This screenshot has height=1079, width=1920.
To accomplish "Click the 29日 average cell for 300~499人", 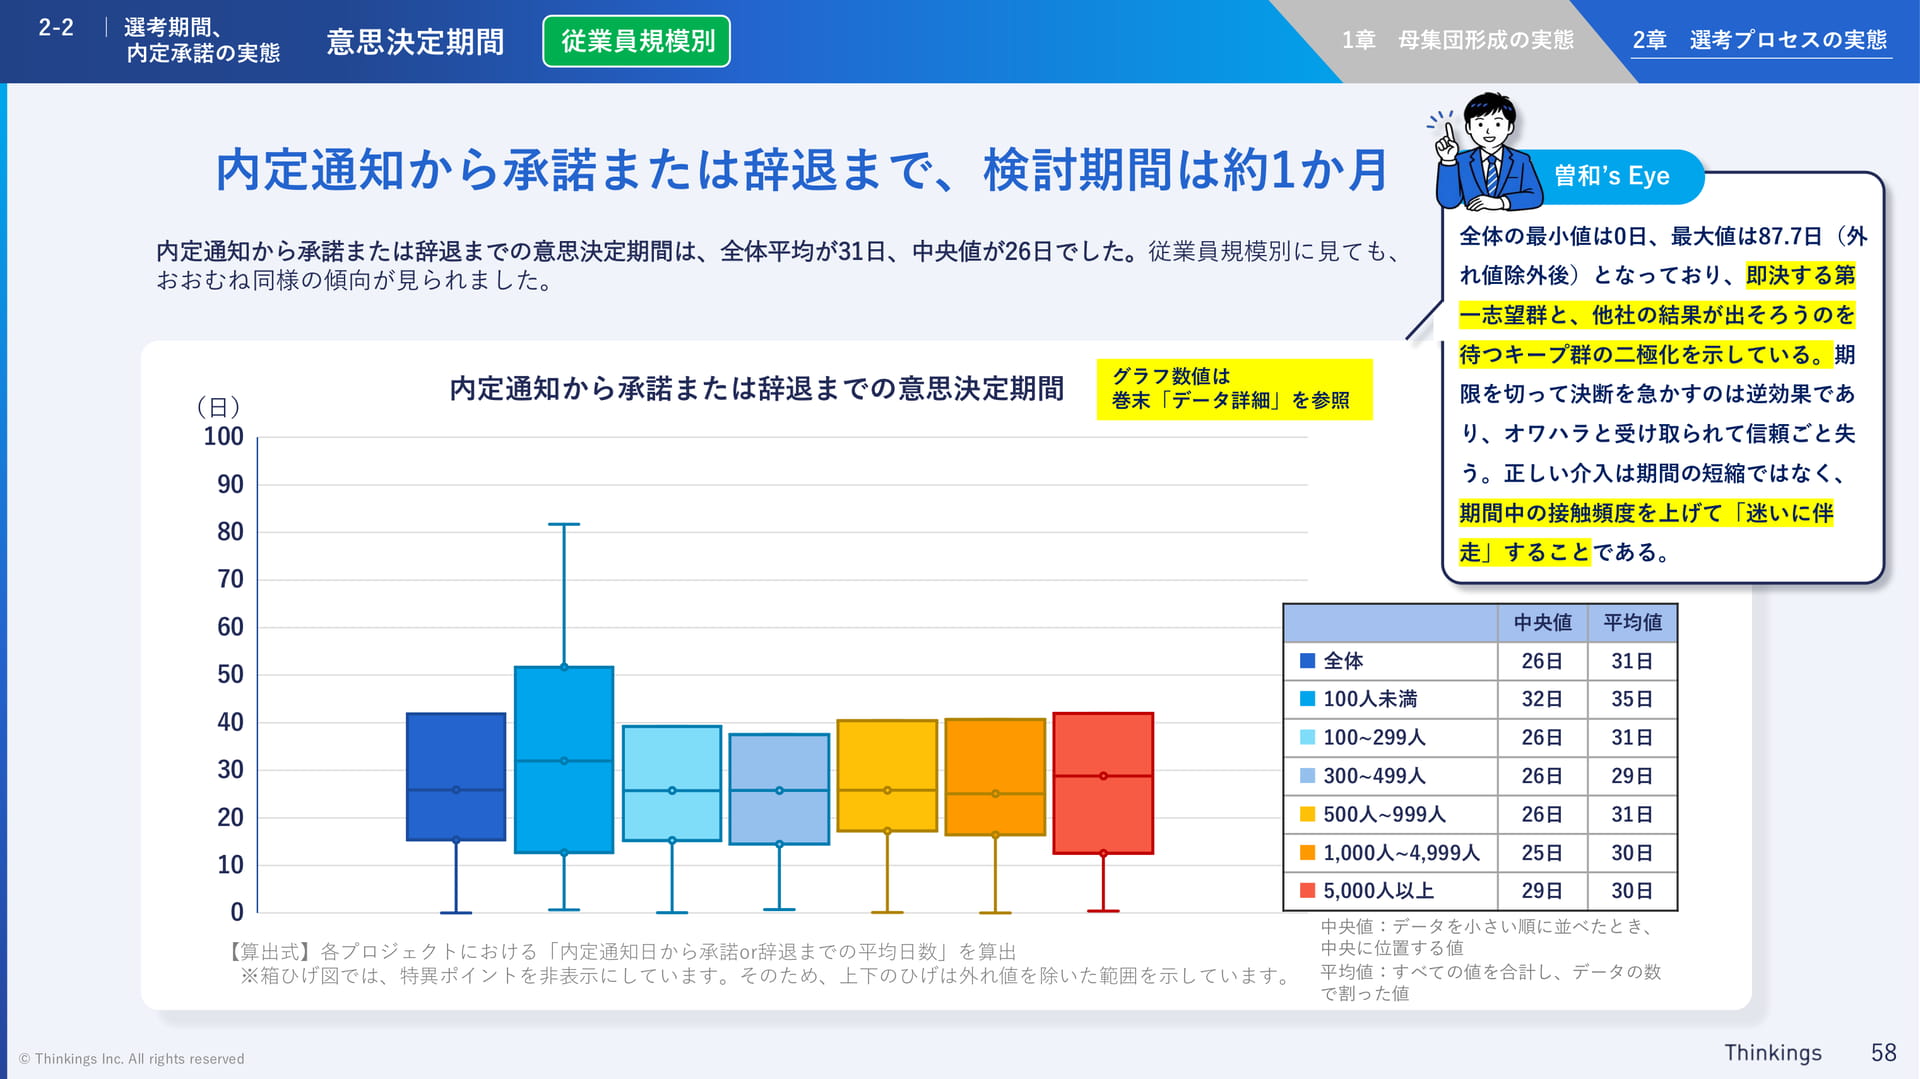I will [1632, 776].
